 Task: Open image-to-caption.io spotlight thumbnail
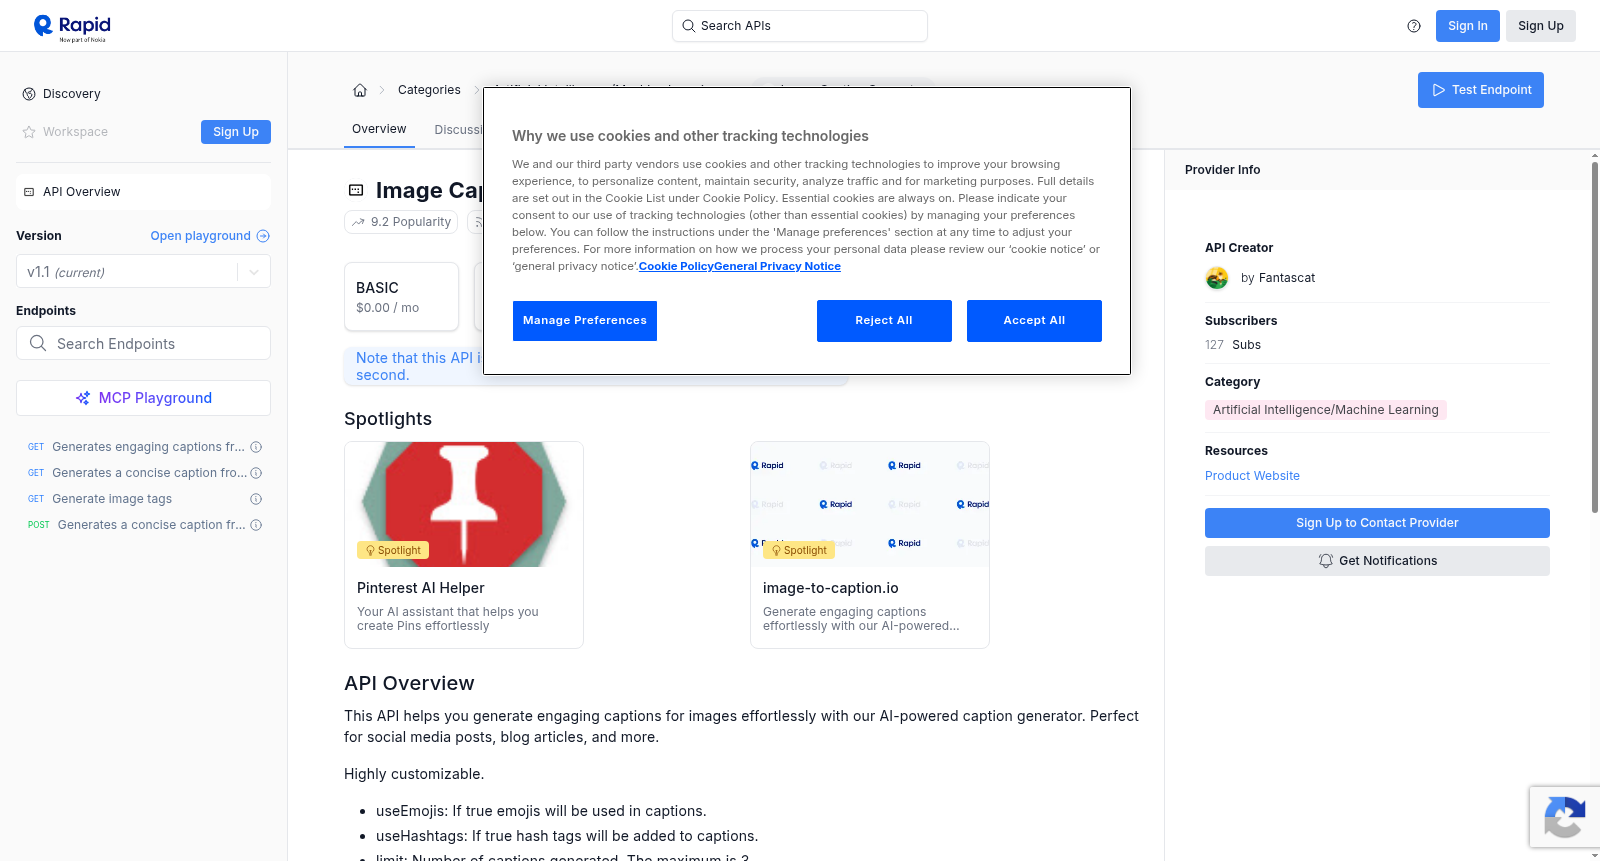870,504
